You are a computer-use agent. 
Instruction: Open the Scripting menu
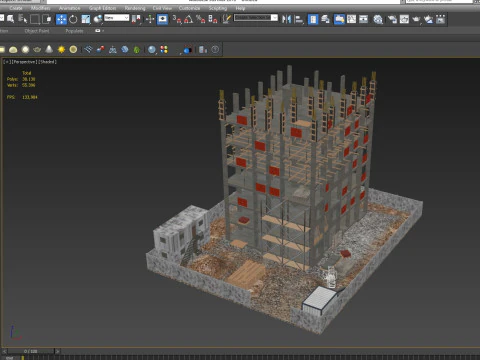pos(218,8)
